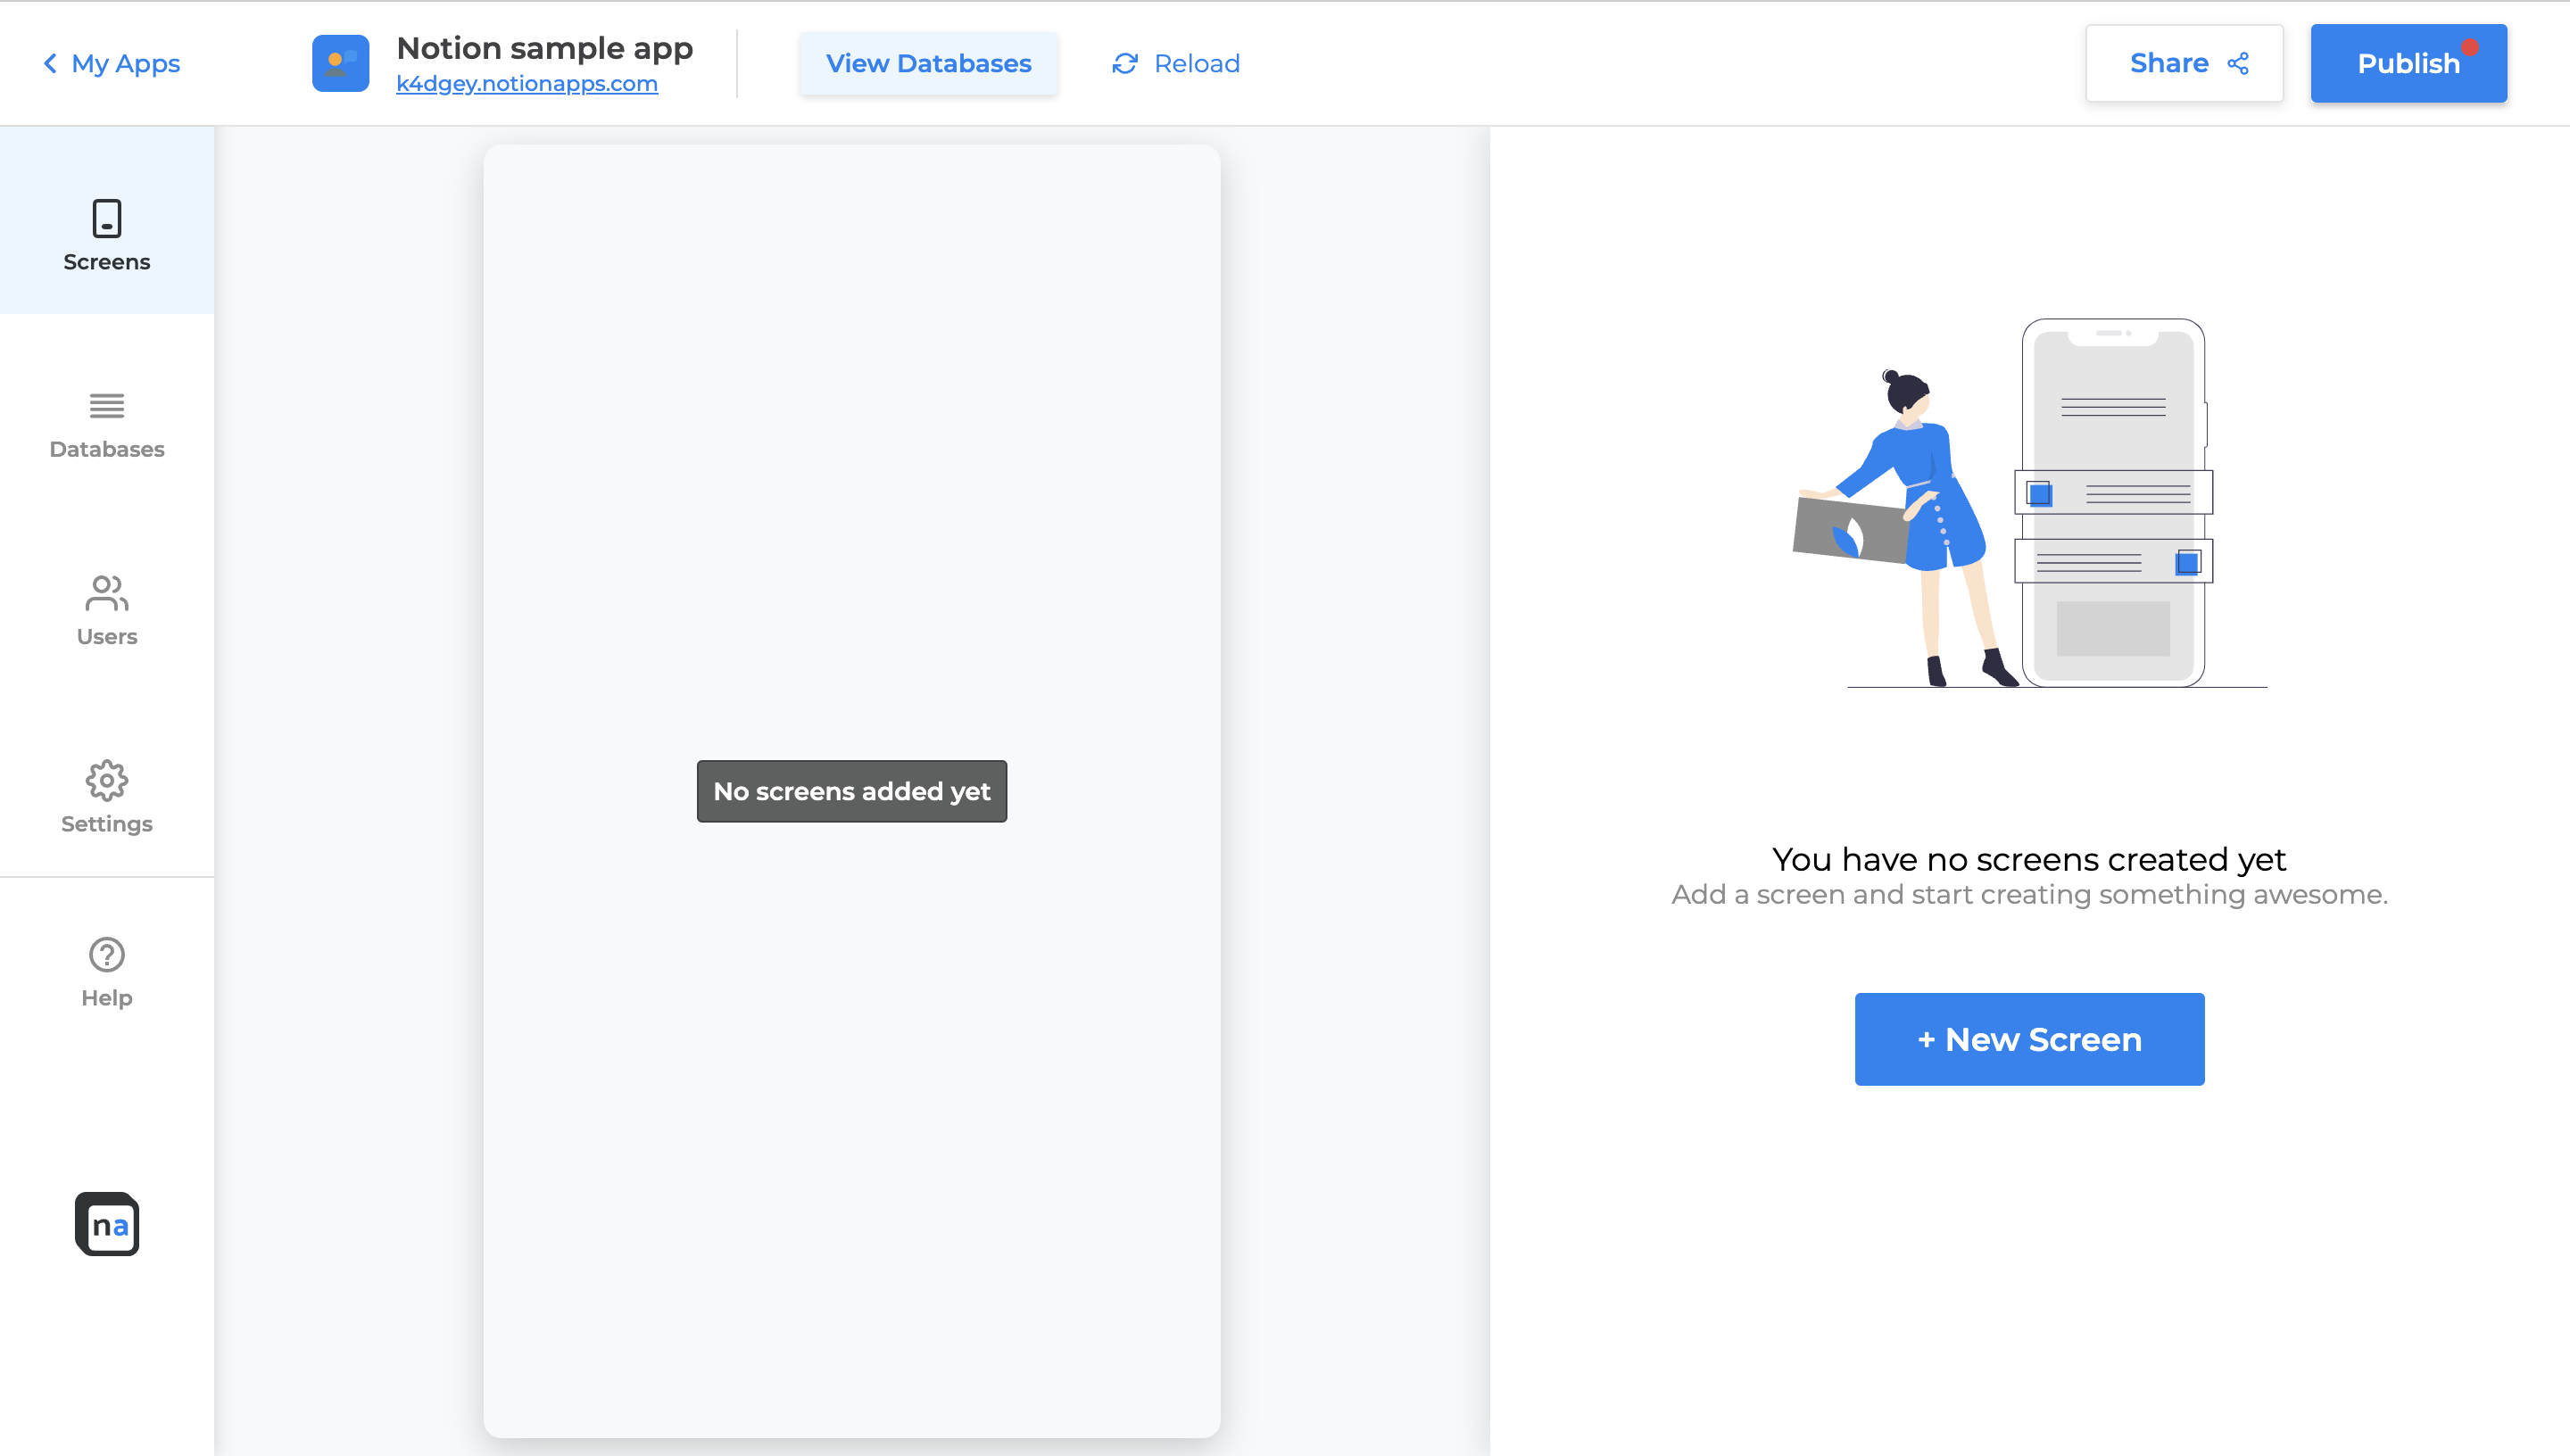Click the Reload refresh icon
Viewport: 2570px width, 1456px height.
pyautogui.click(x=1125, y=63)
